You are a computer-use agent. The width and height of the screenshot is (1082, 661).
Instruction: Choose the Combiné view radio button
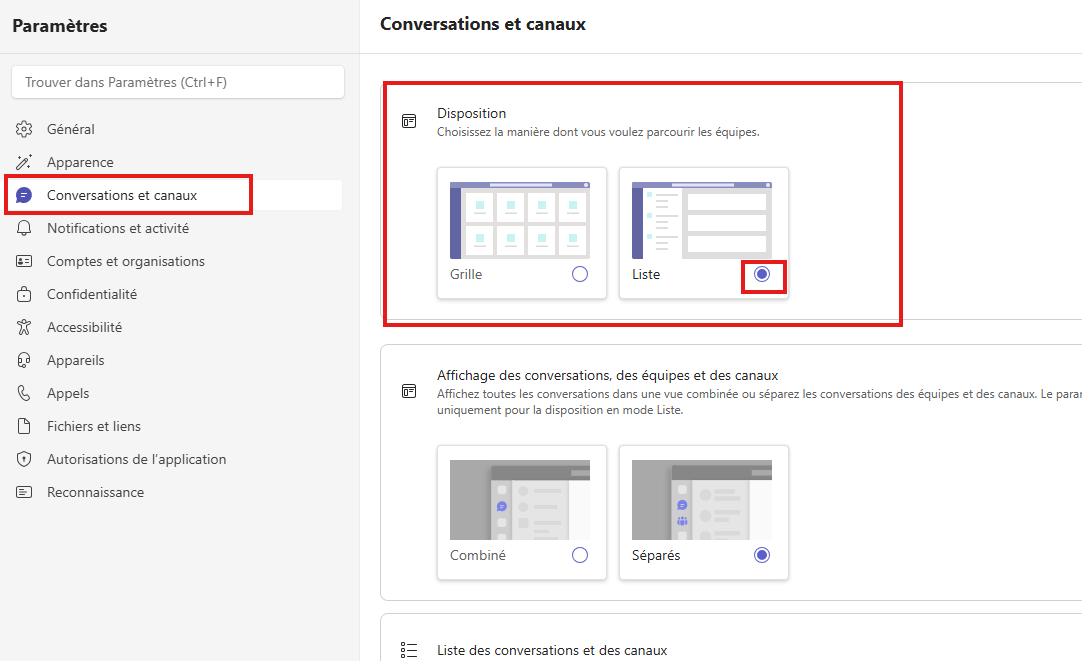580,555
